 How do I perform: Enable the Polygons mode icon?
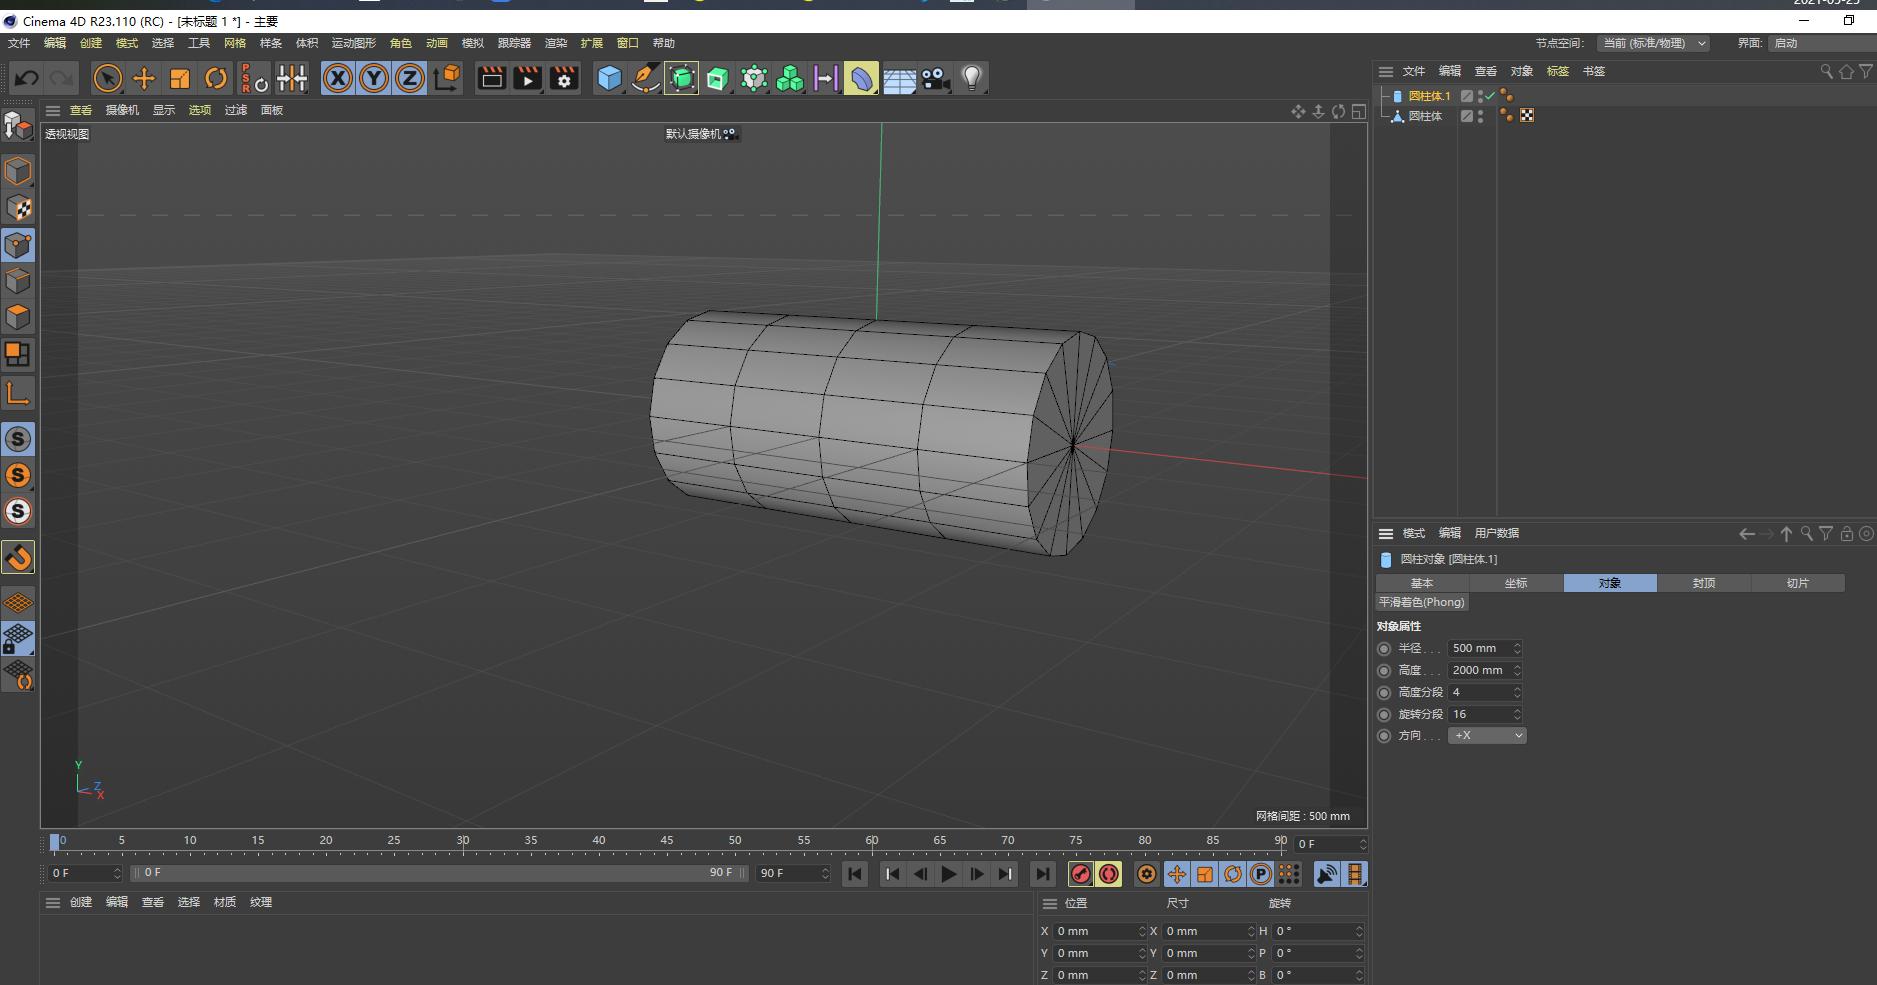tap(18, 317)
